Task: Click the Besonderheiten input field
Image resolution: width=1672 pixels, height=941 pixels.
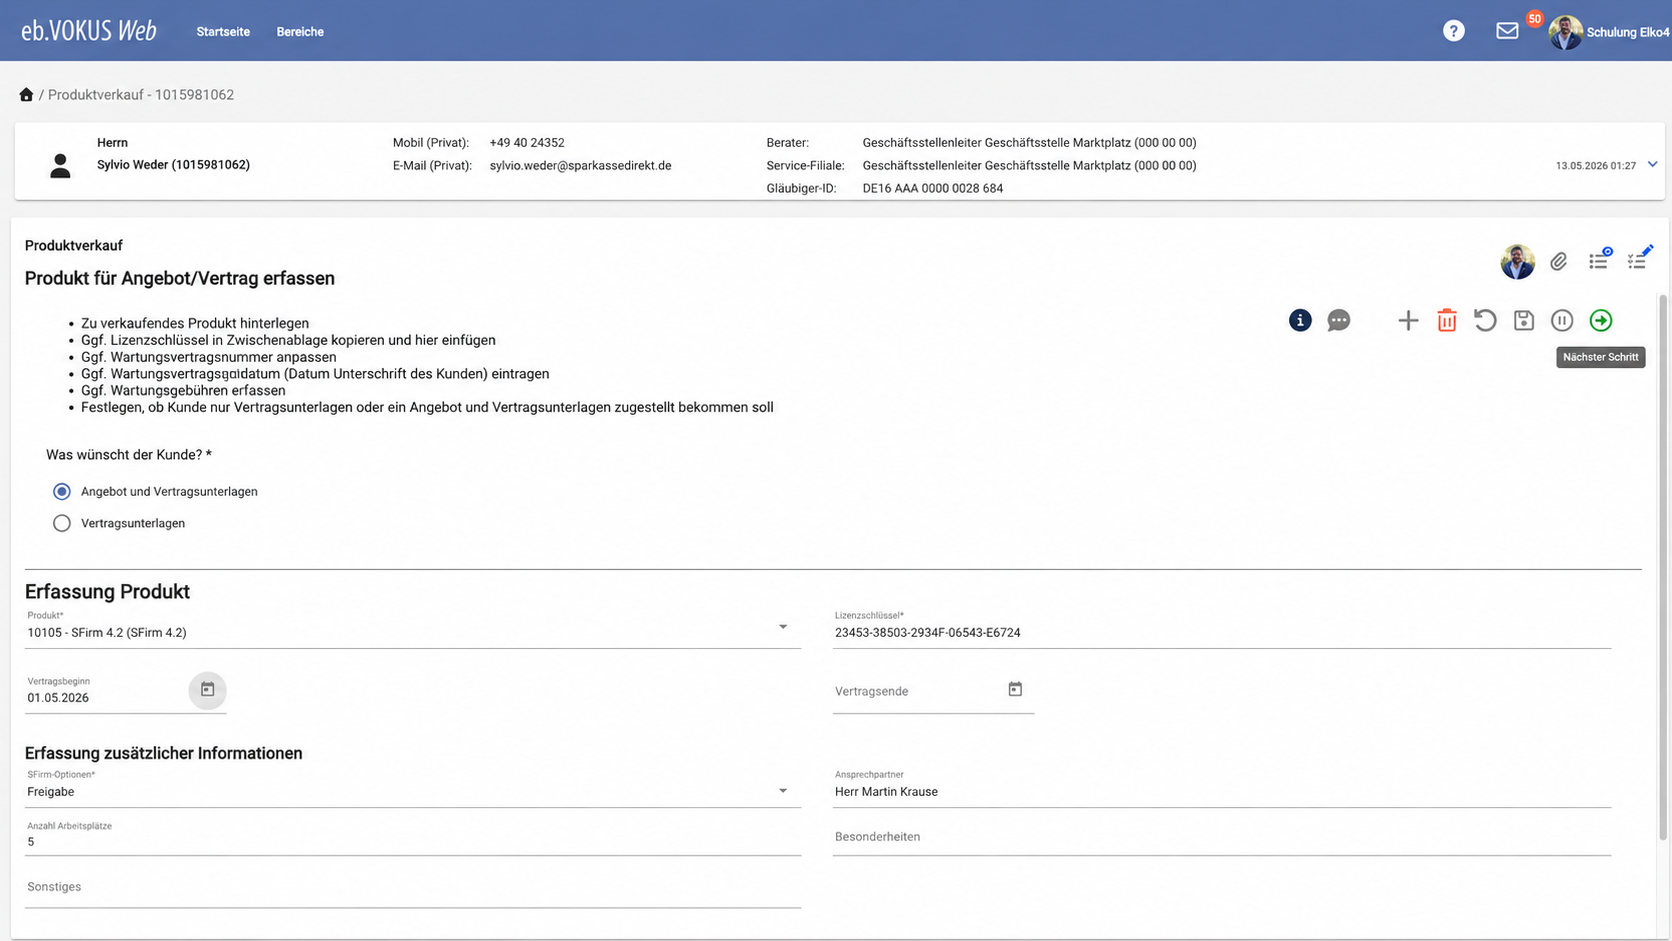Action: 1222,837
